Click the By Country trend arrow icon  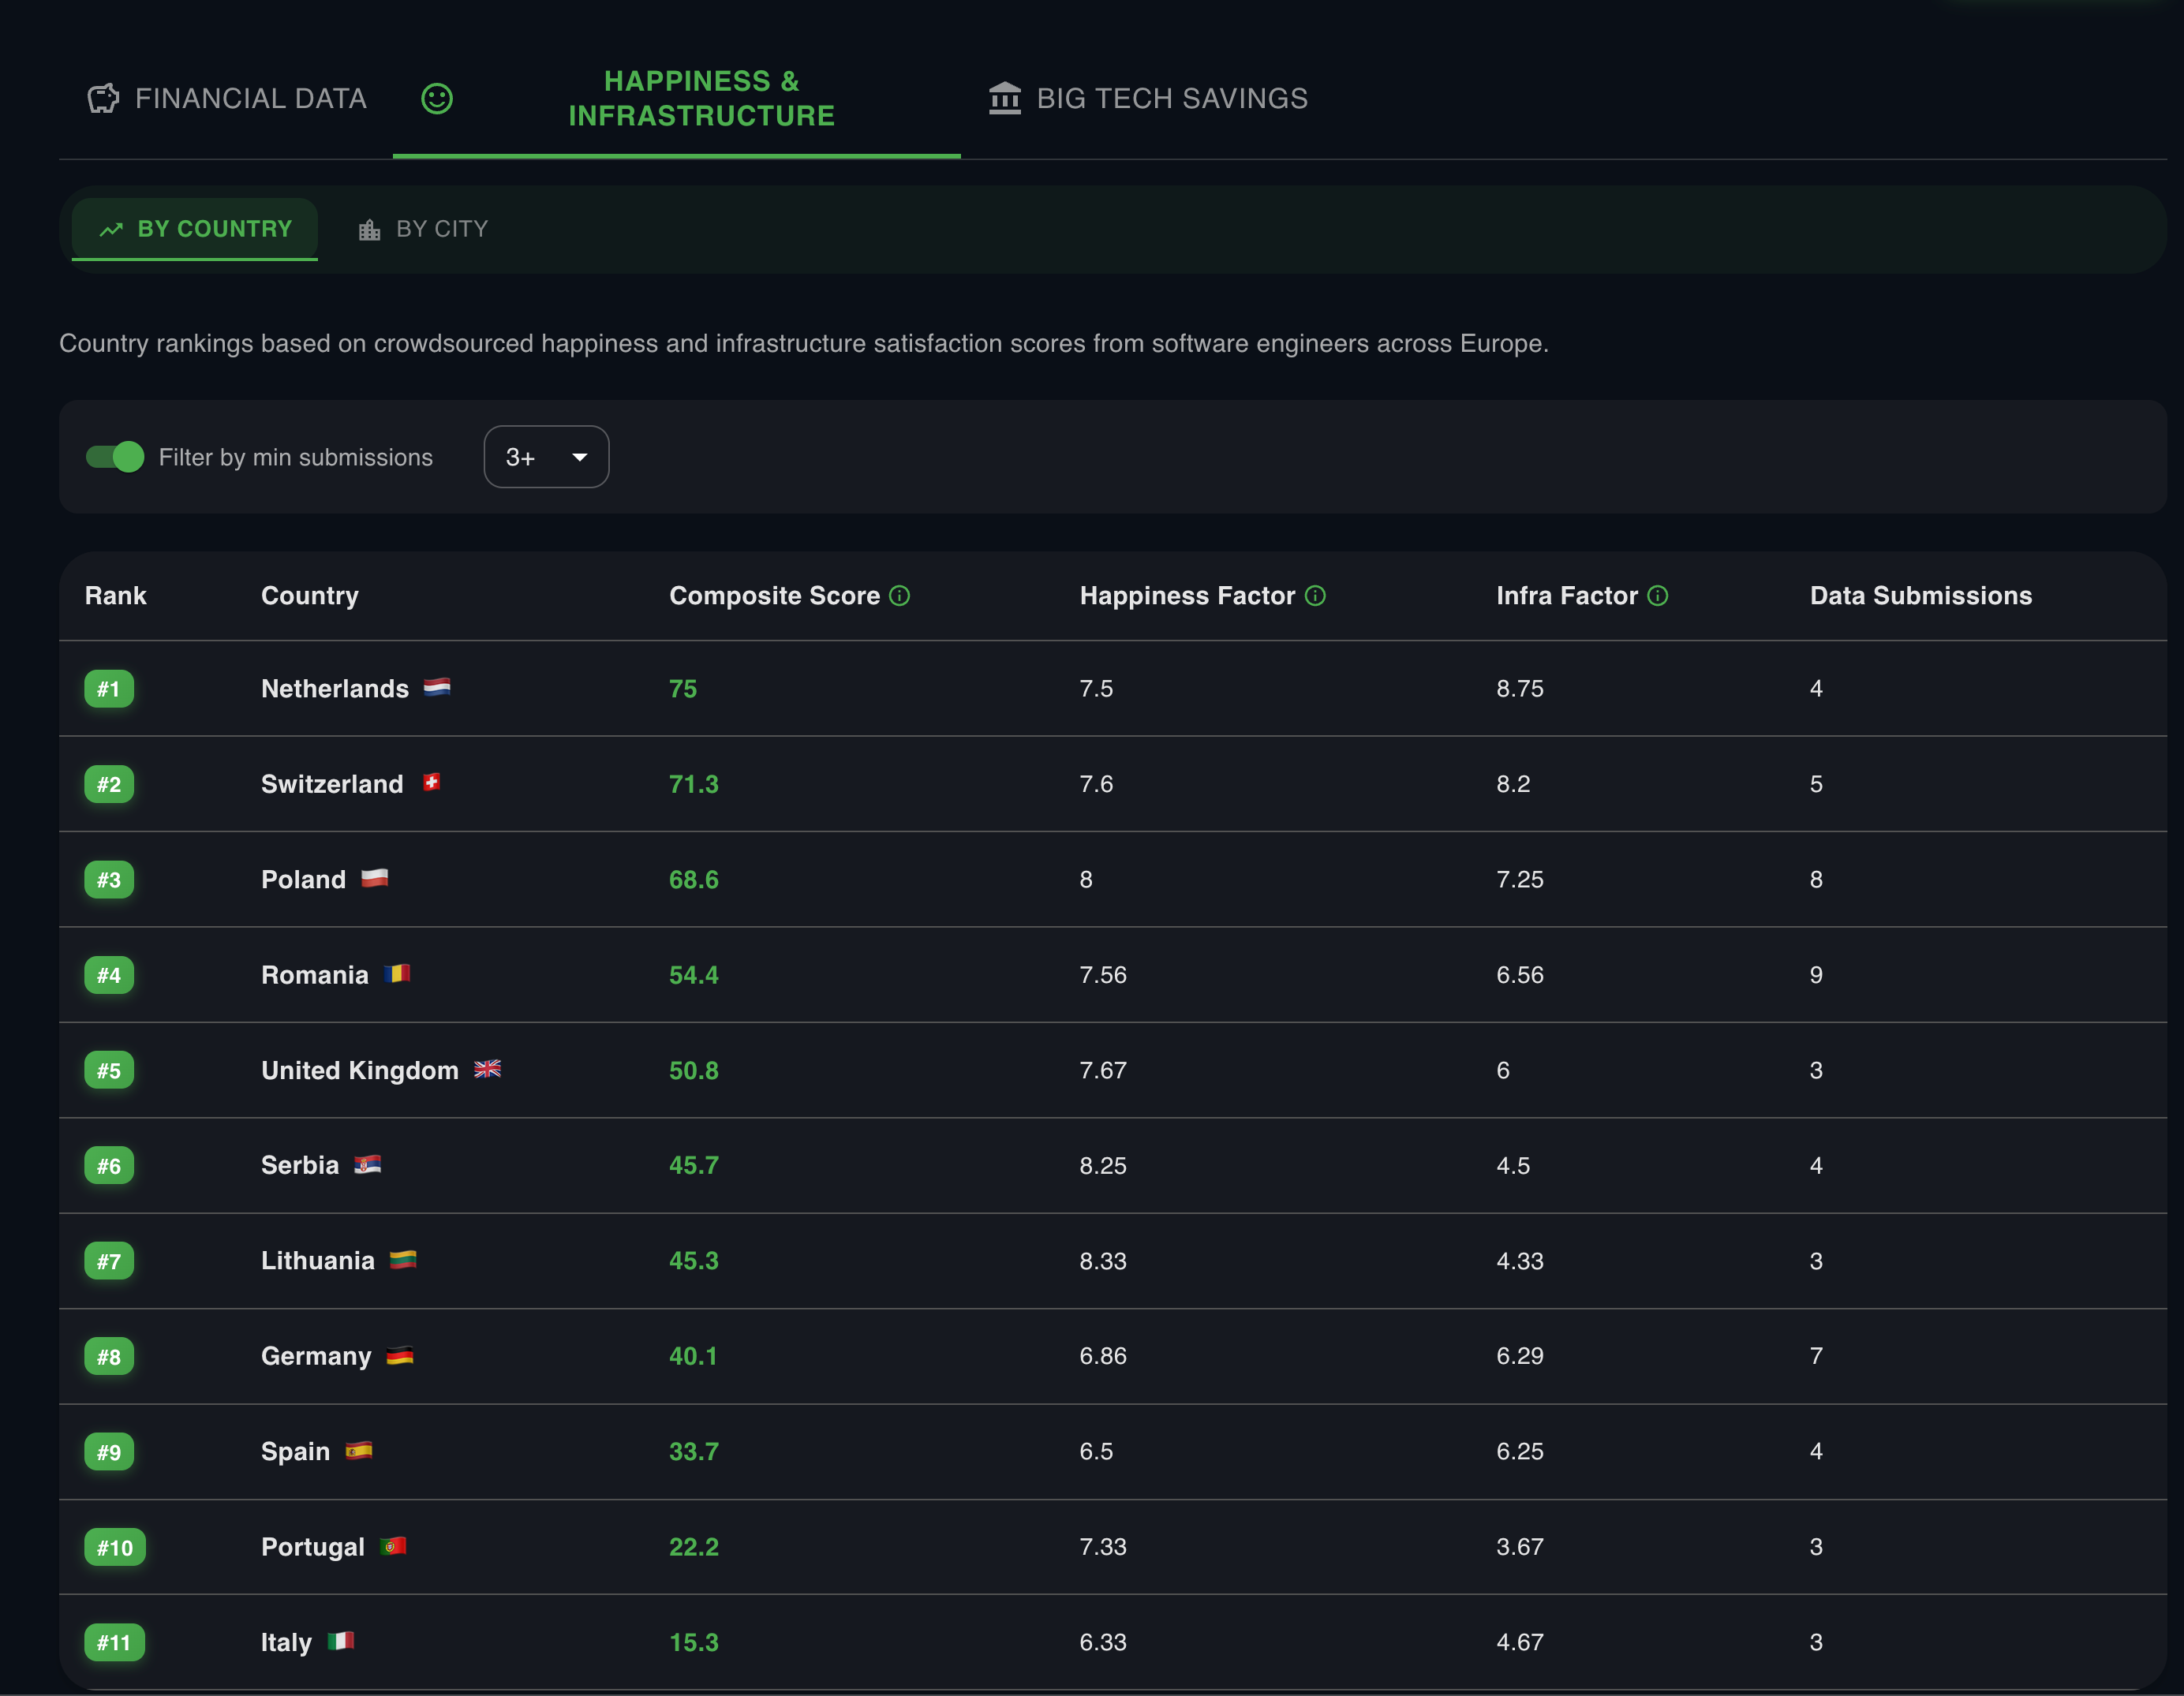tap(111, 230)
